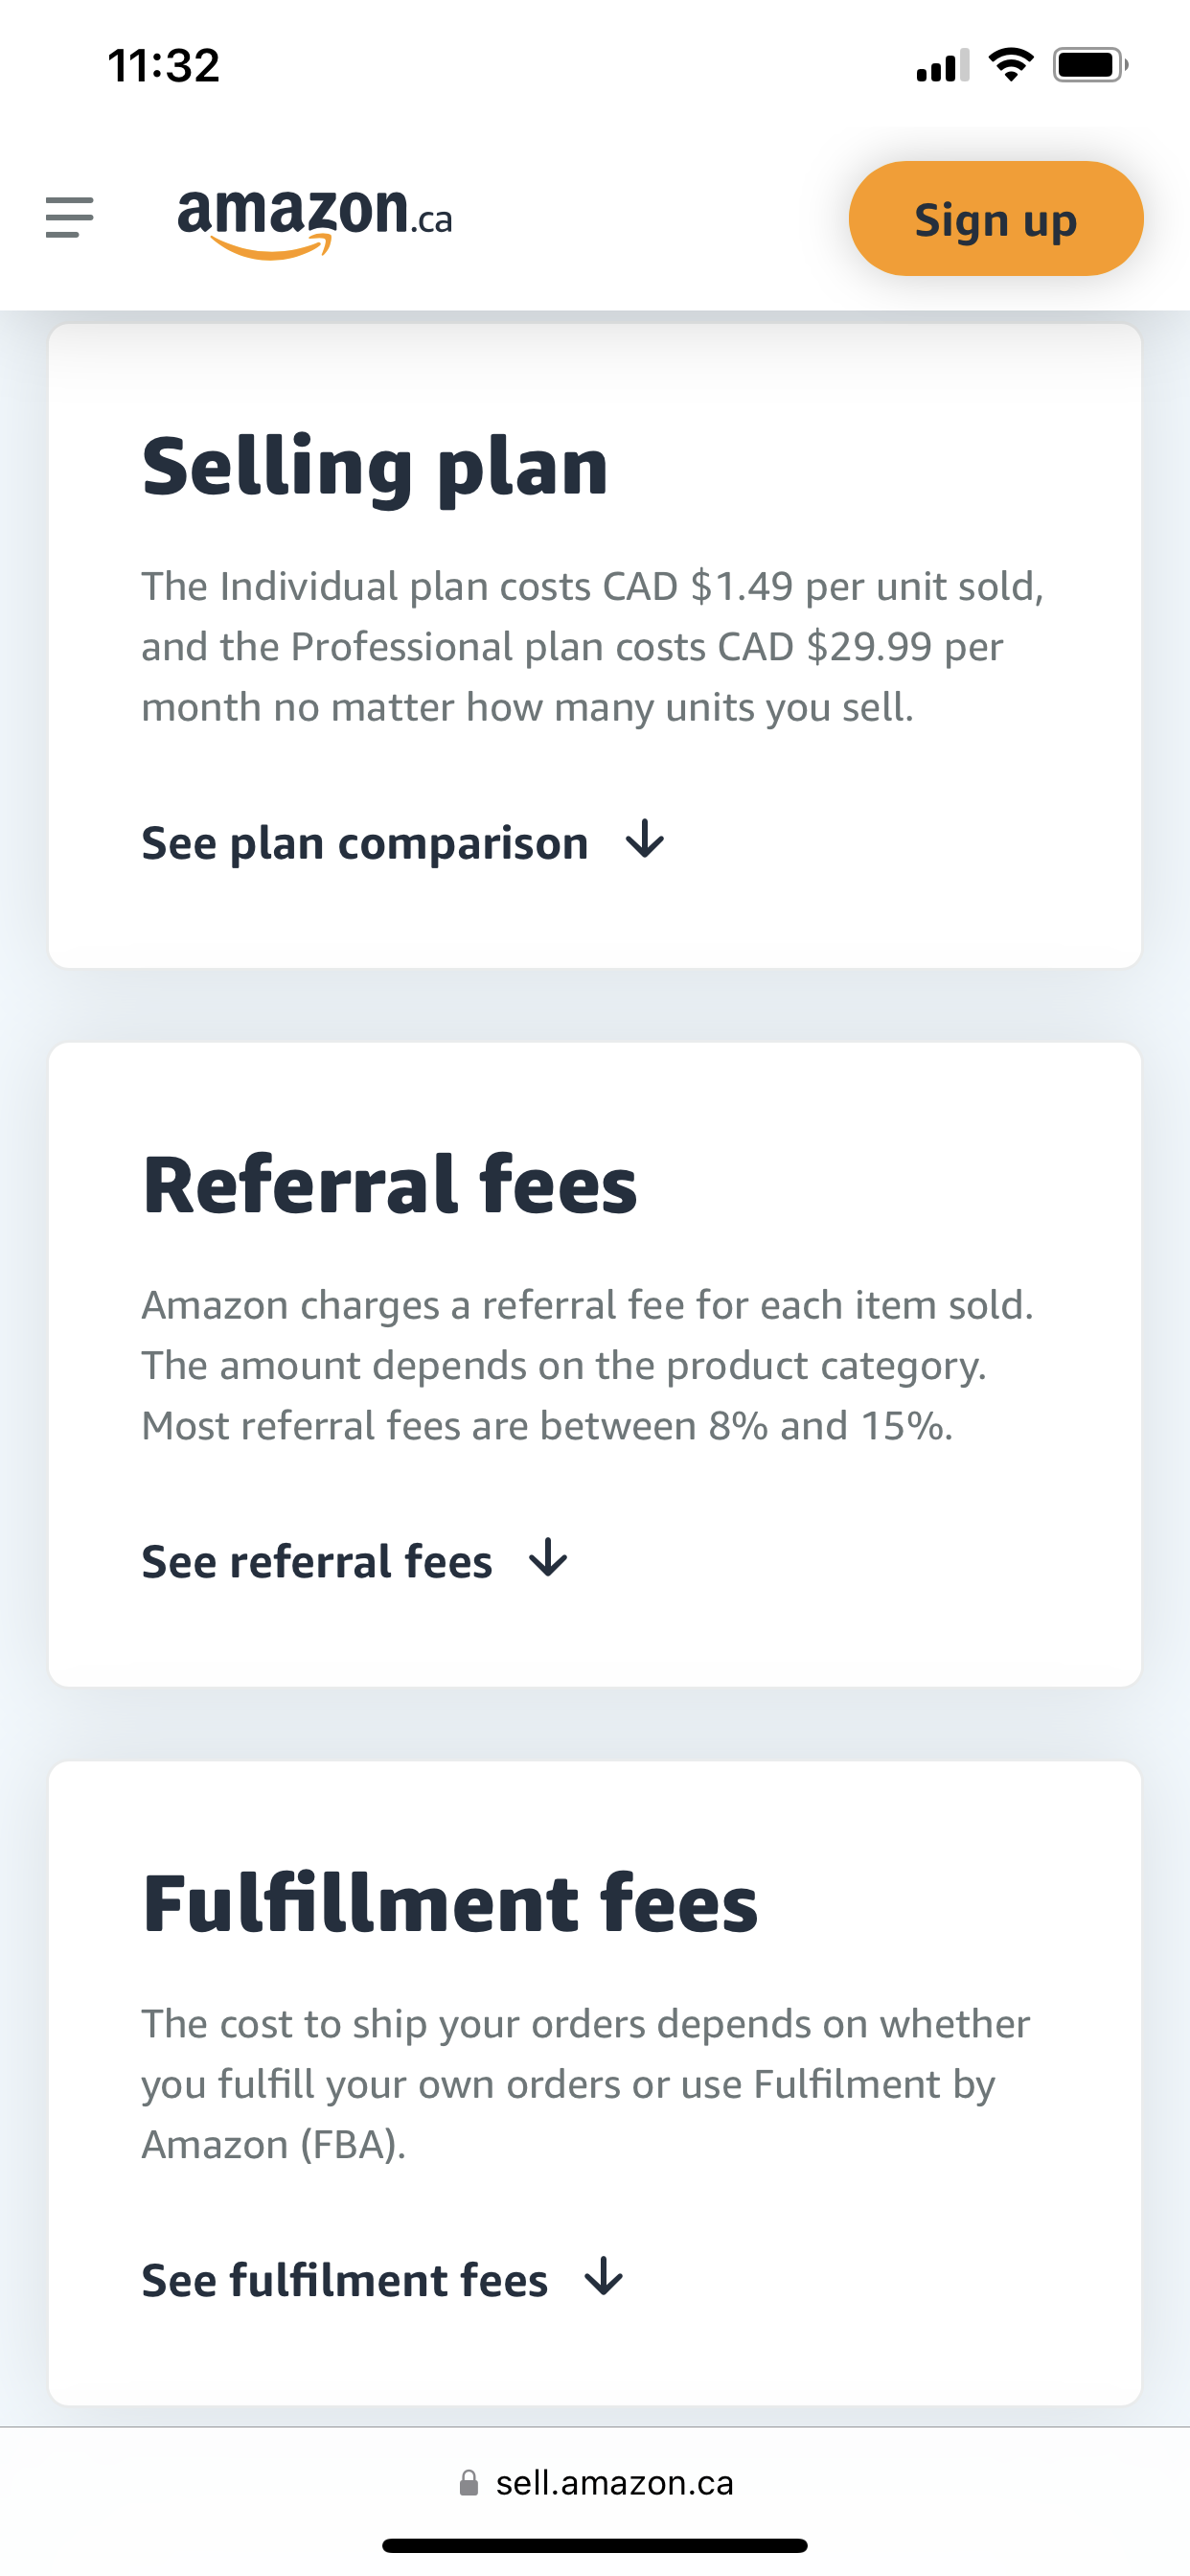The image size is (1190, 2576).
Task: Open the hamburger navigation menu
Action: pyautogui.click(x=69, y=218)
